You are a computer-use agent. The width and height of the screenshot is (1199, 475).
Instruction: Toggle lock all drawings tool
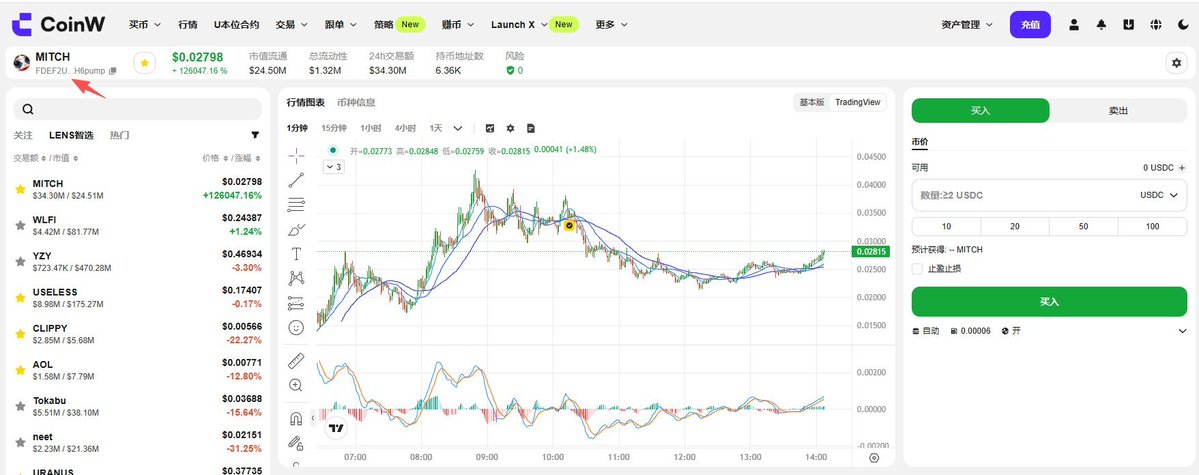pos(296,442)
